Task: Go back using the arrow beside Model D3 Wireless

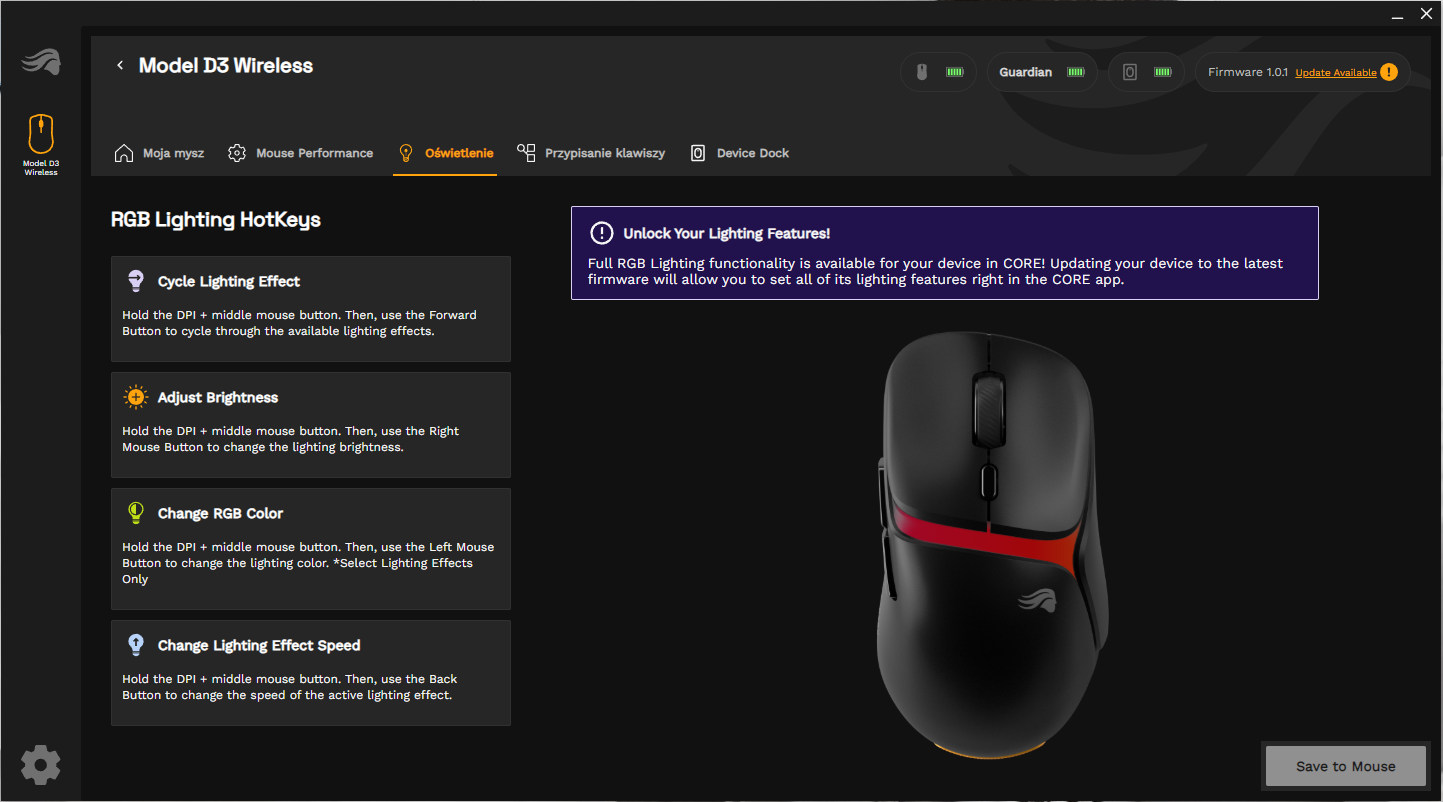Action: (x=120, y=66)
